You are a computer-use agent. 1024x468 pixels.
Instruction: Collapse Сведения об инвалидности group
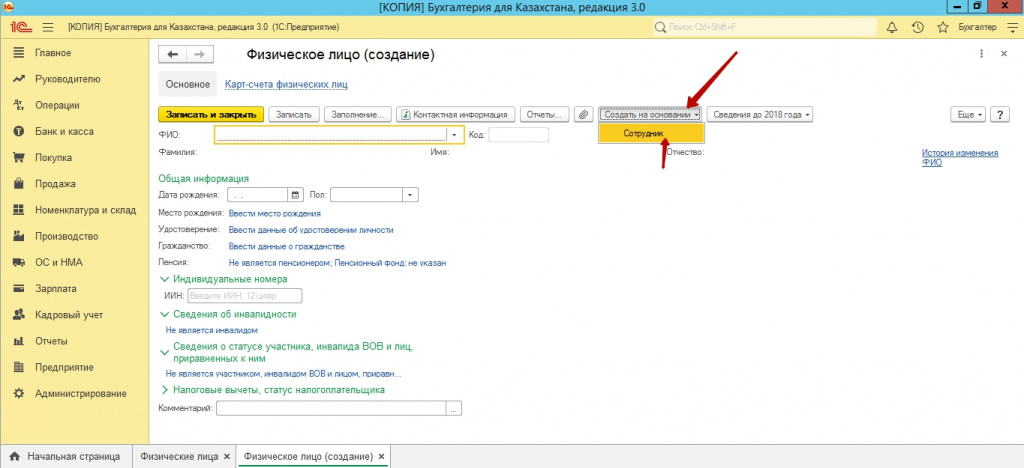(x=164, y=314)
